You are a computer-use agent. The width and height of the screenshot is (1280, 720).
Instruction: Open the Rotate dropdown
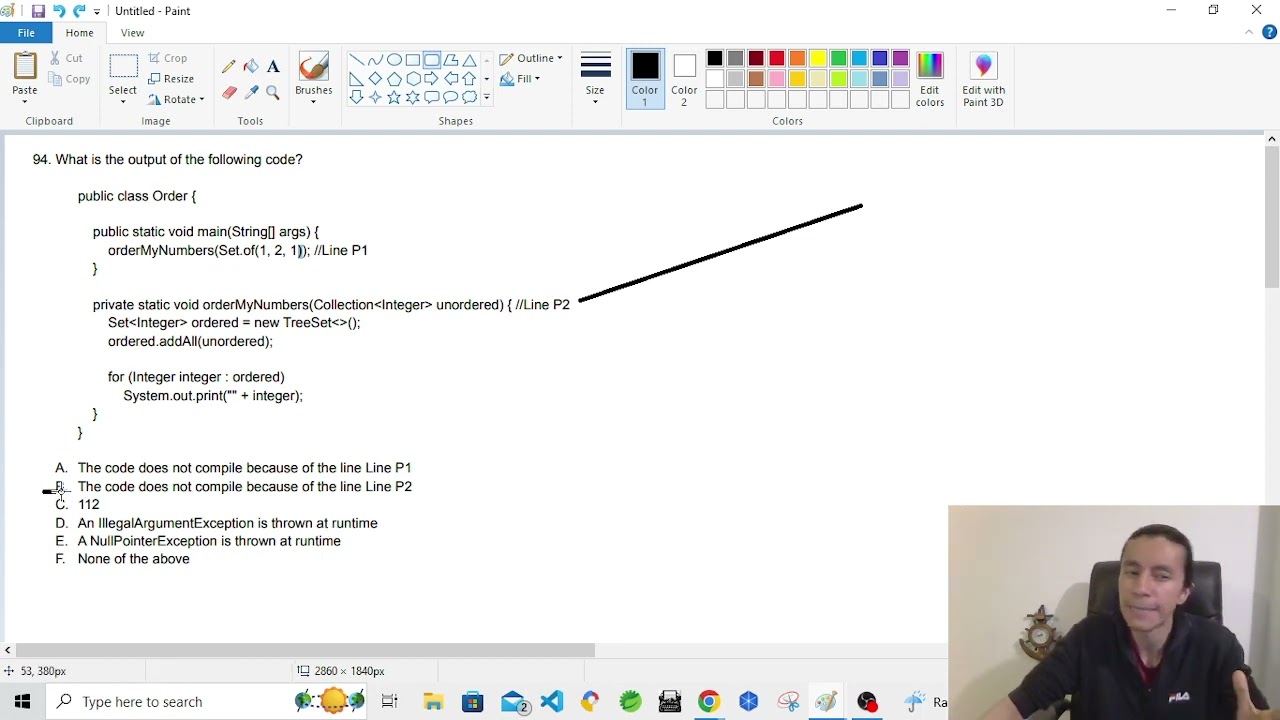176,100
